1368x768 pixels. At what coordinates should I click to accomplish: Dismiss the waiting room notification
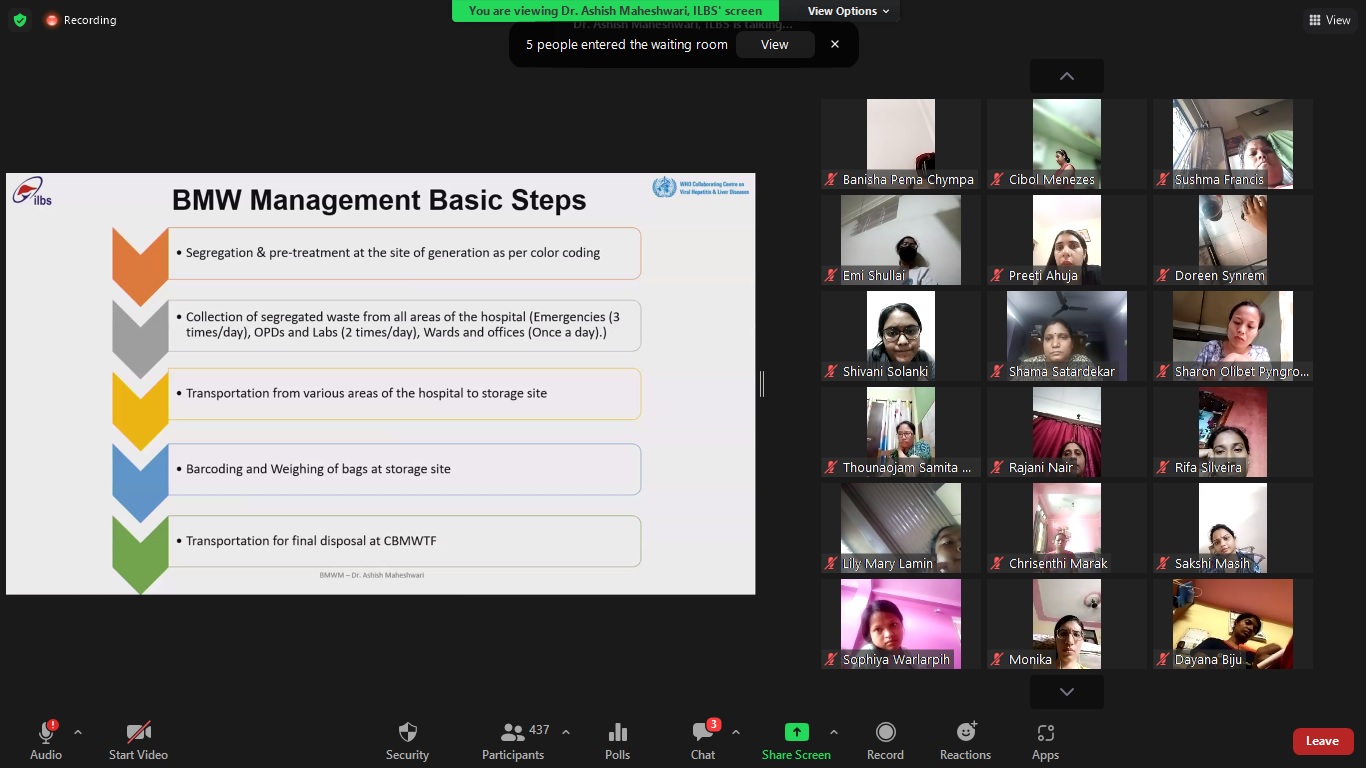(835, 44)
